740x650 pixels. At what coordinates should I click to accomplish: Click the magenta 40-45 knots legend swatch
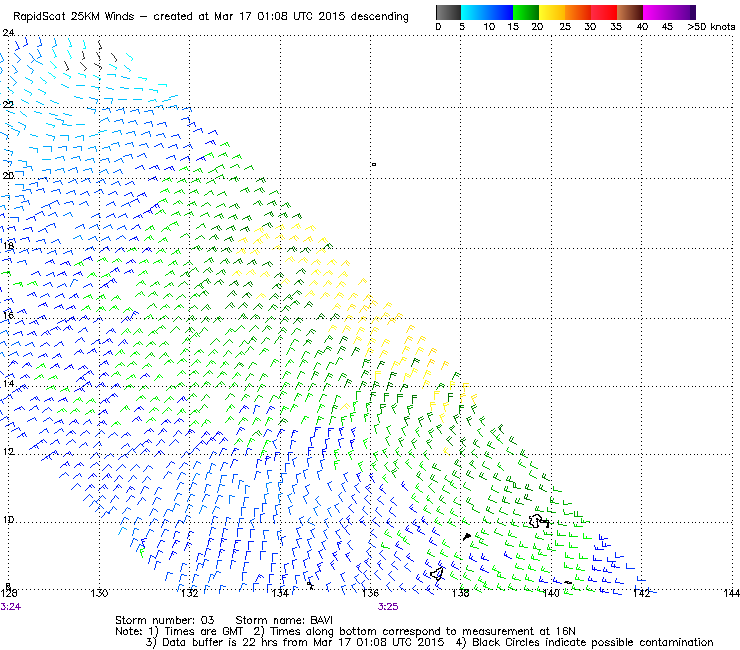[x=656, y=12]
